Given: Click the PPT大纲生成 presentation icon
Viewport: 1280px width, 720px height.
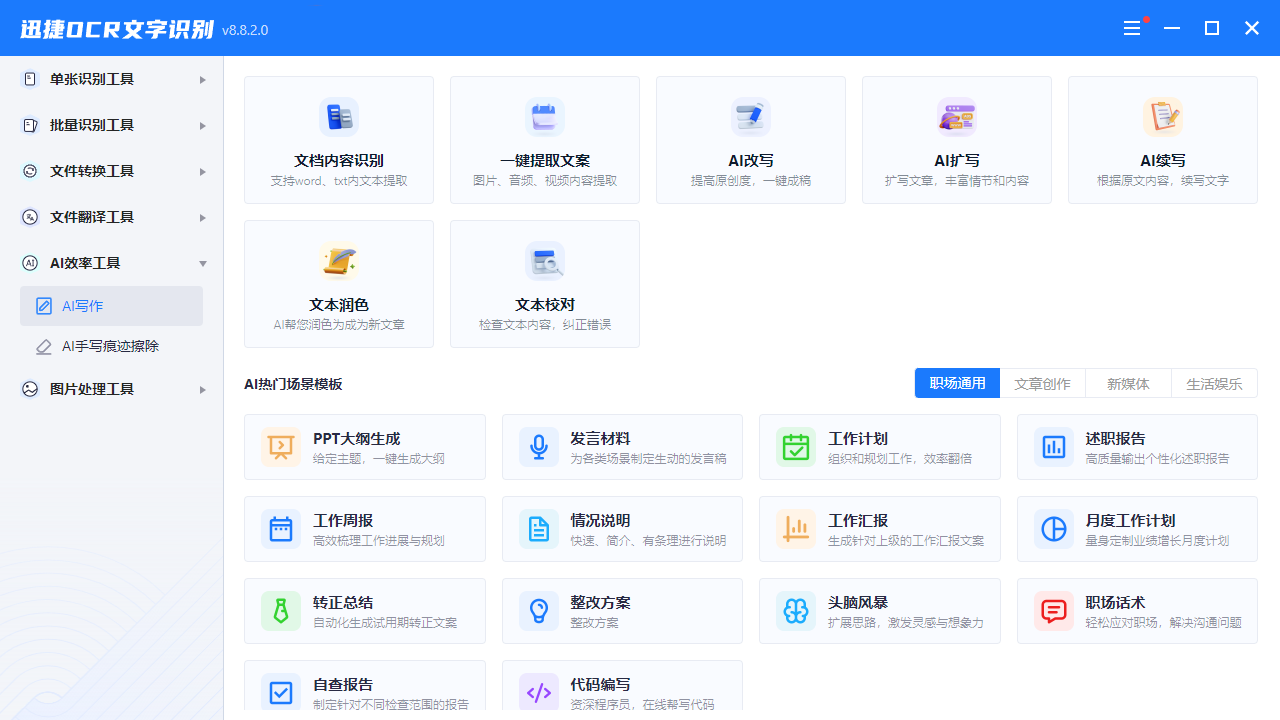Looking at the screenshot, I should coord(280,446).
